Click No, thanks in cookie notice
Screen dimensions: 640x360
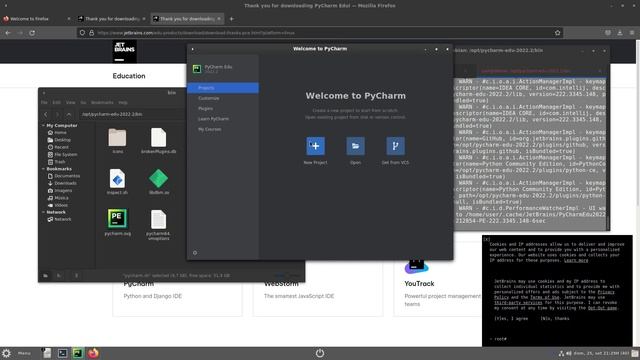click(555, 318)
